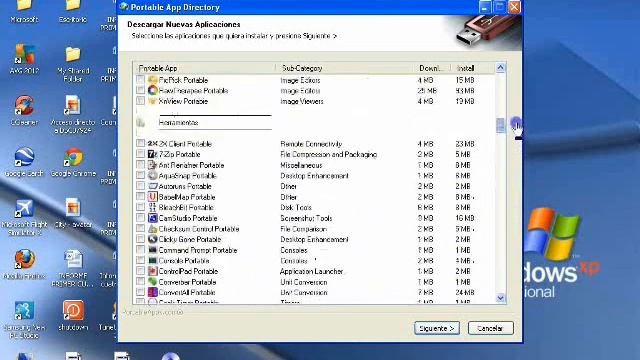Image resolution: width=640 pixels, height=360 pixels.
Task: Select the CCleaner desktop shortcut
Action: point(24,110)
